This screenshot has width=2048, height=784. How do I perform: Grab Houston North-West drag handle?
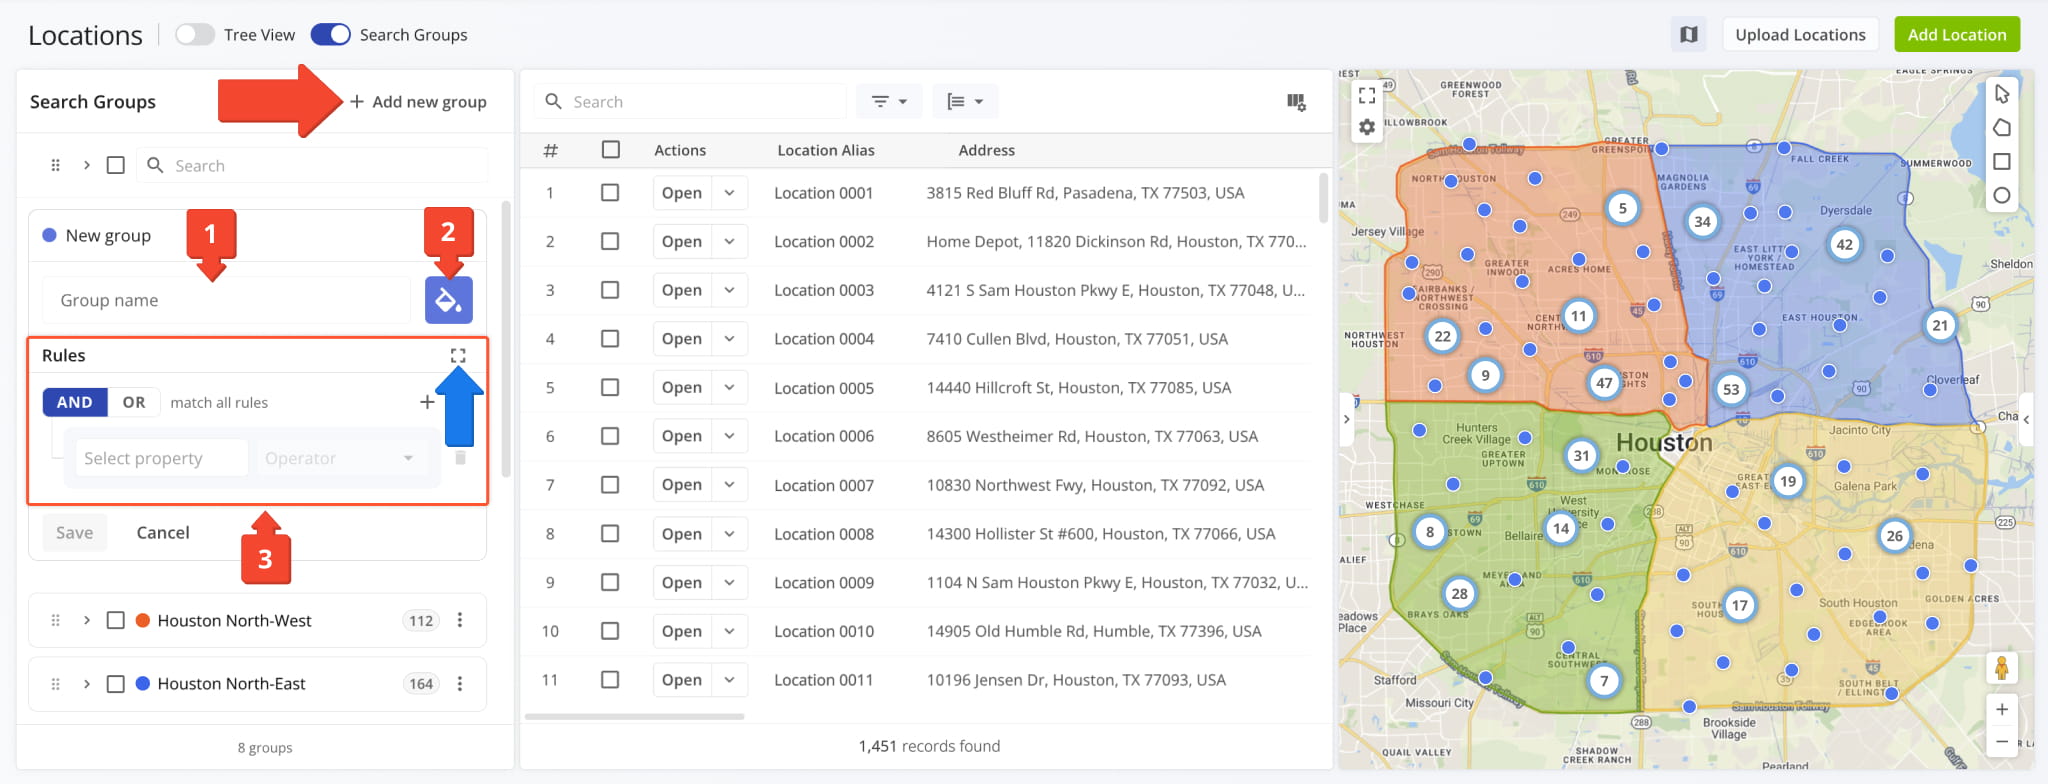(56, 620)
